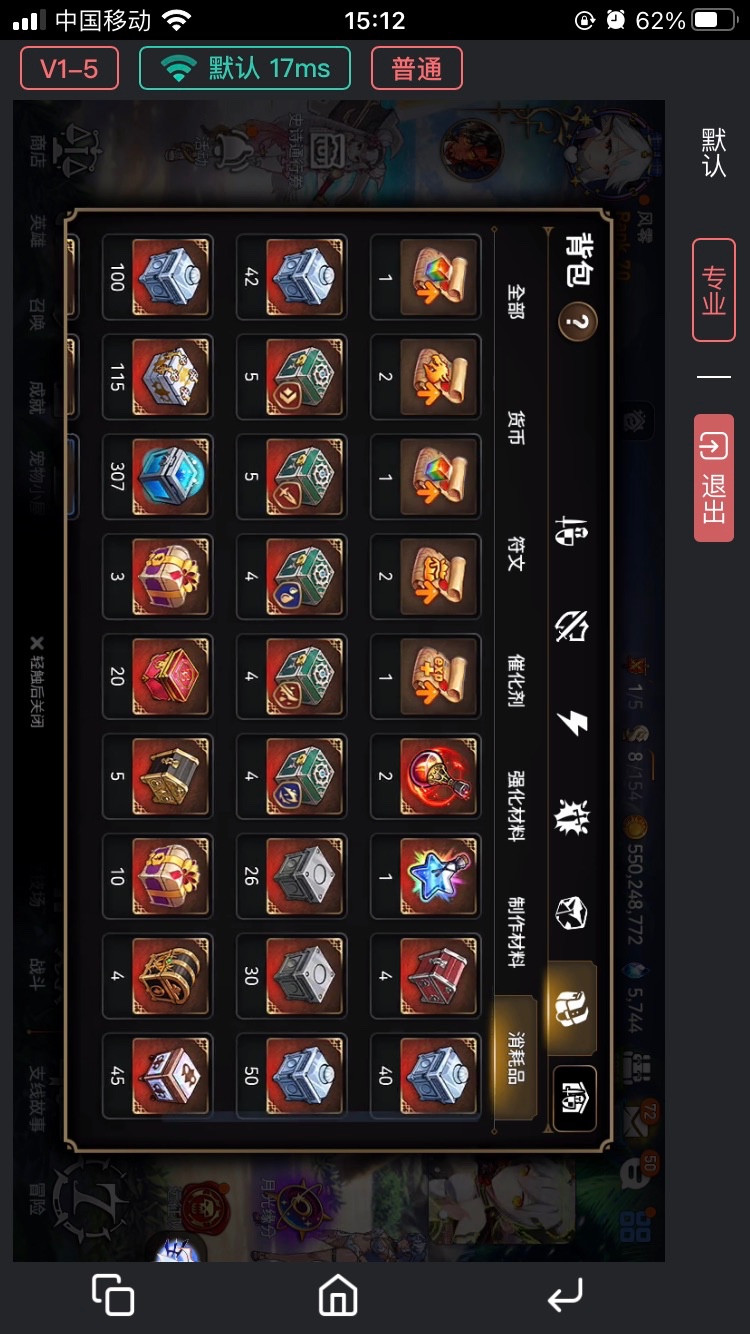The image size is (750, 1334).
Task: Click the V1-5 version button
Action: [69, 69]
